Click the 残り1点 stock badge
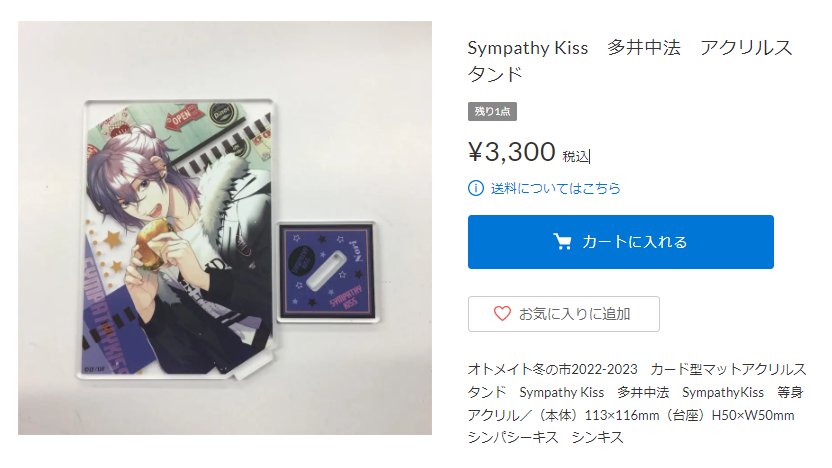 coord(492,111)
